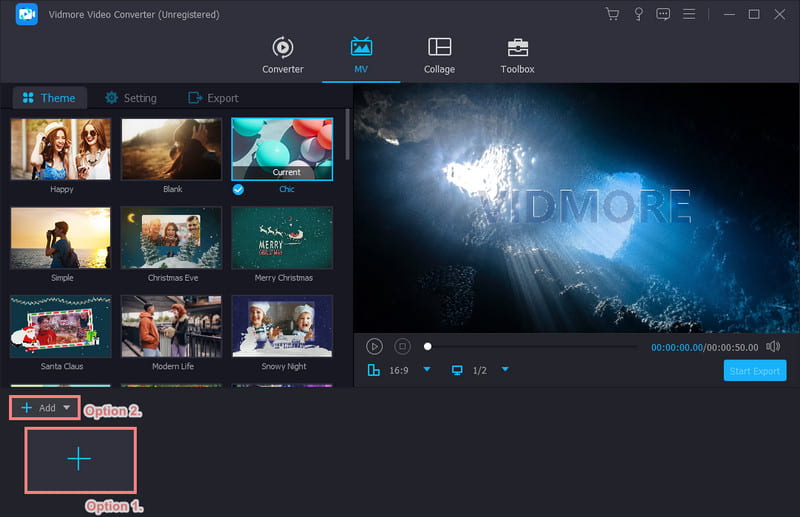Open the Theme sub-tab

point(49,97)
